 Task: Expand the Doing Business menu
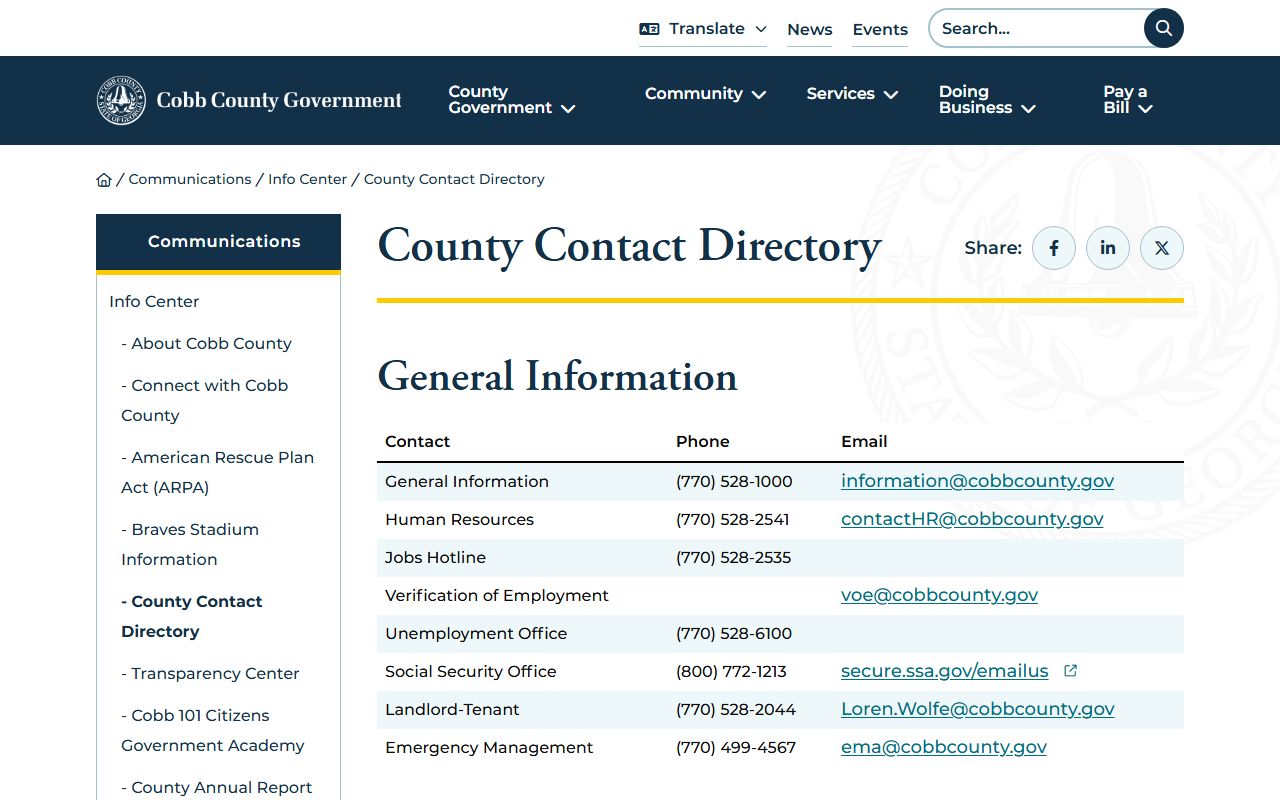pos(987,100)
